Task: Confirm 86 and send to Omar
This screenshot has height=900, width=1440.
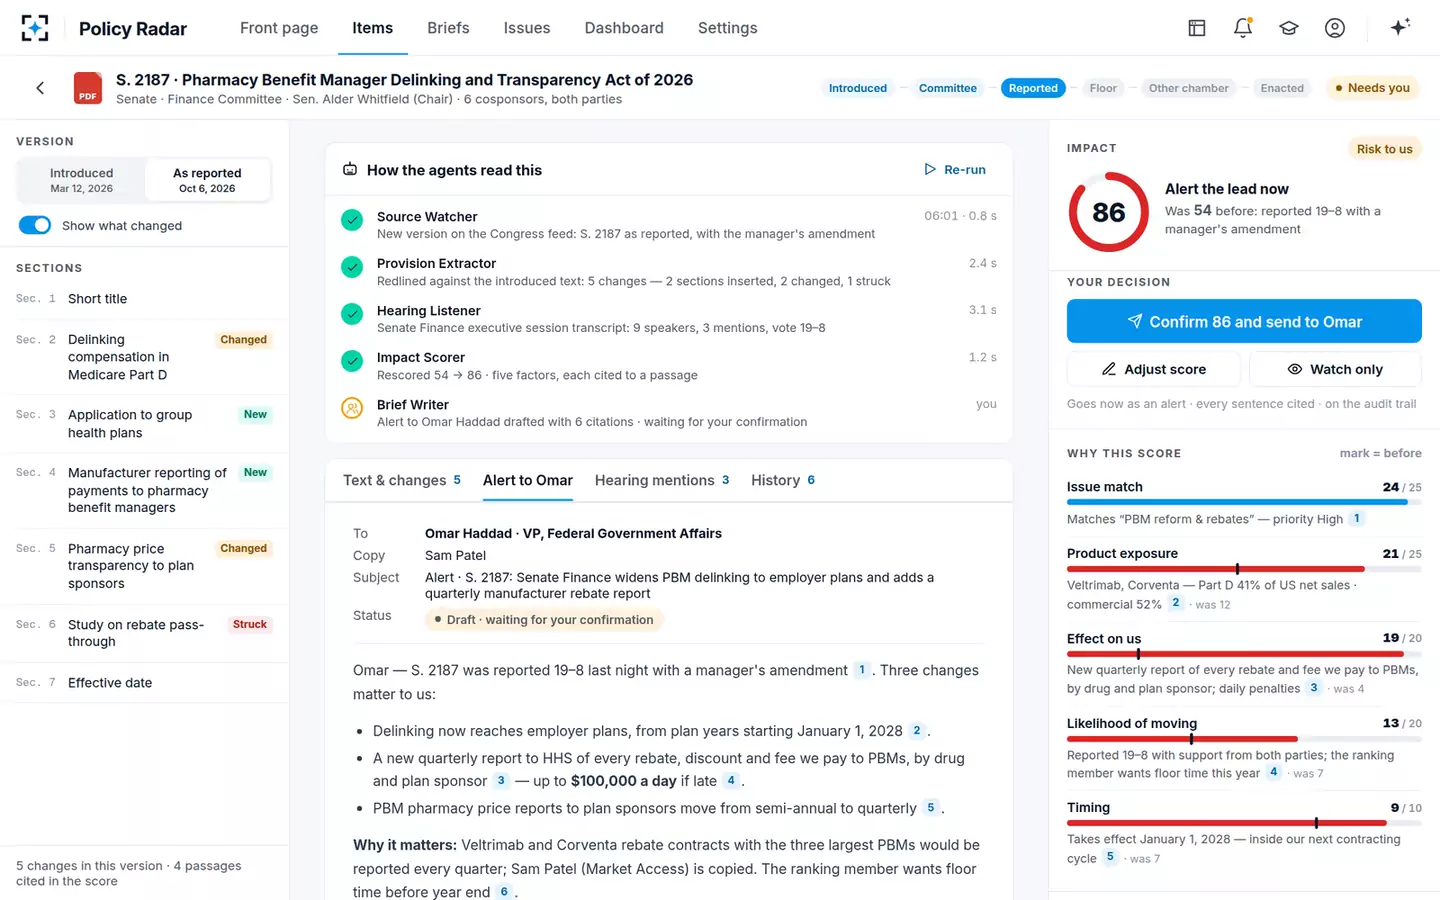Action: click(1244, 321)
